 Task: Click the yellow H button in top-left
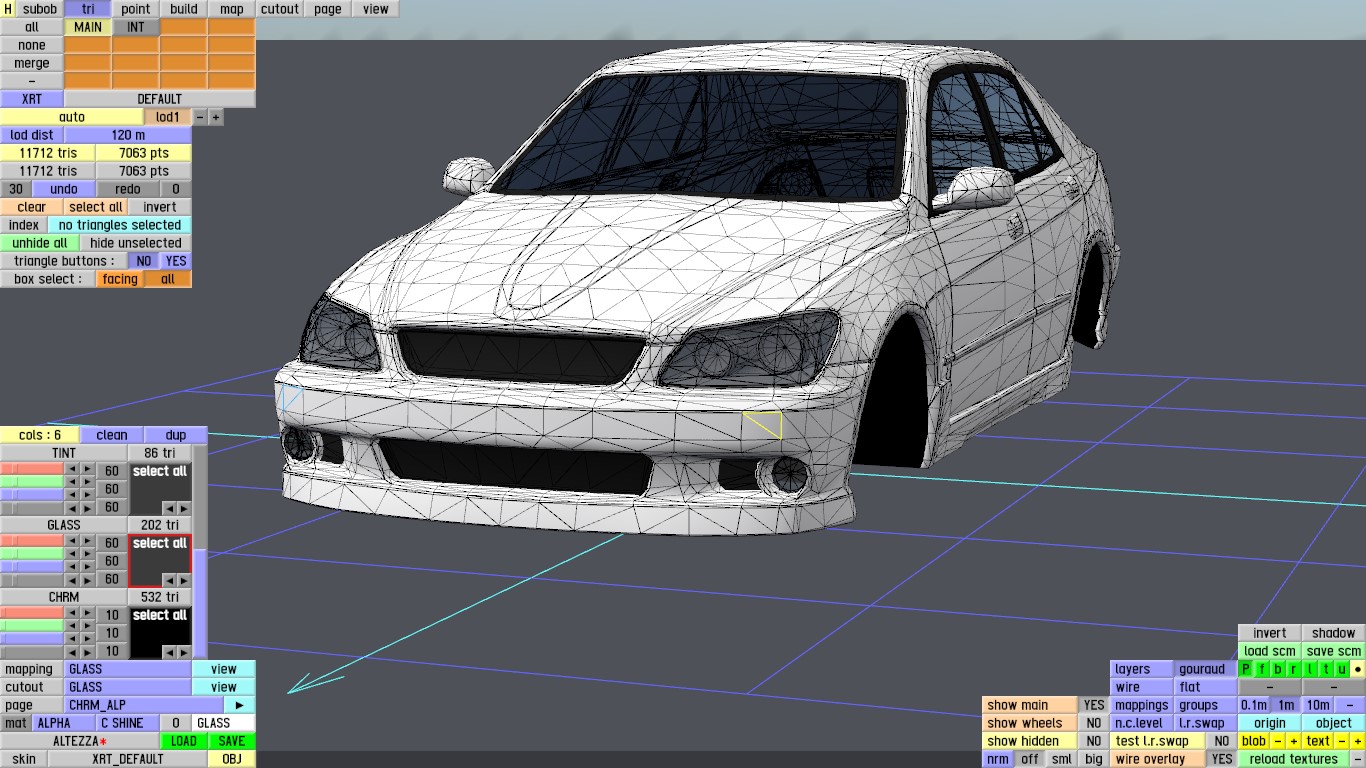[8, 9]
